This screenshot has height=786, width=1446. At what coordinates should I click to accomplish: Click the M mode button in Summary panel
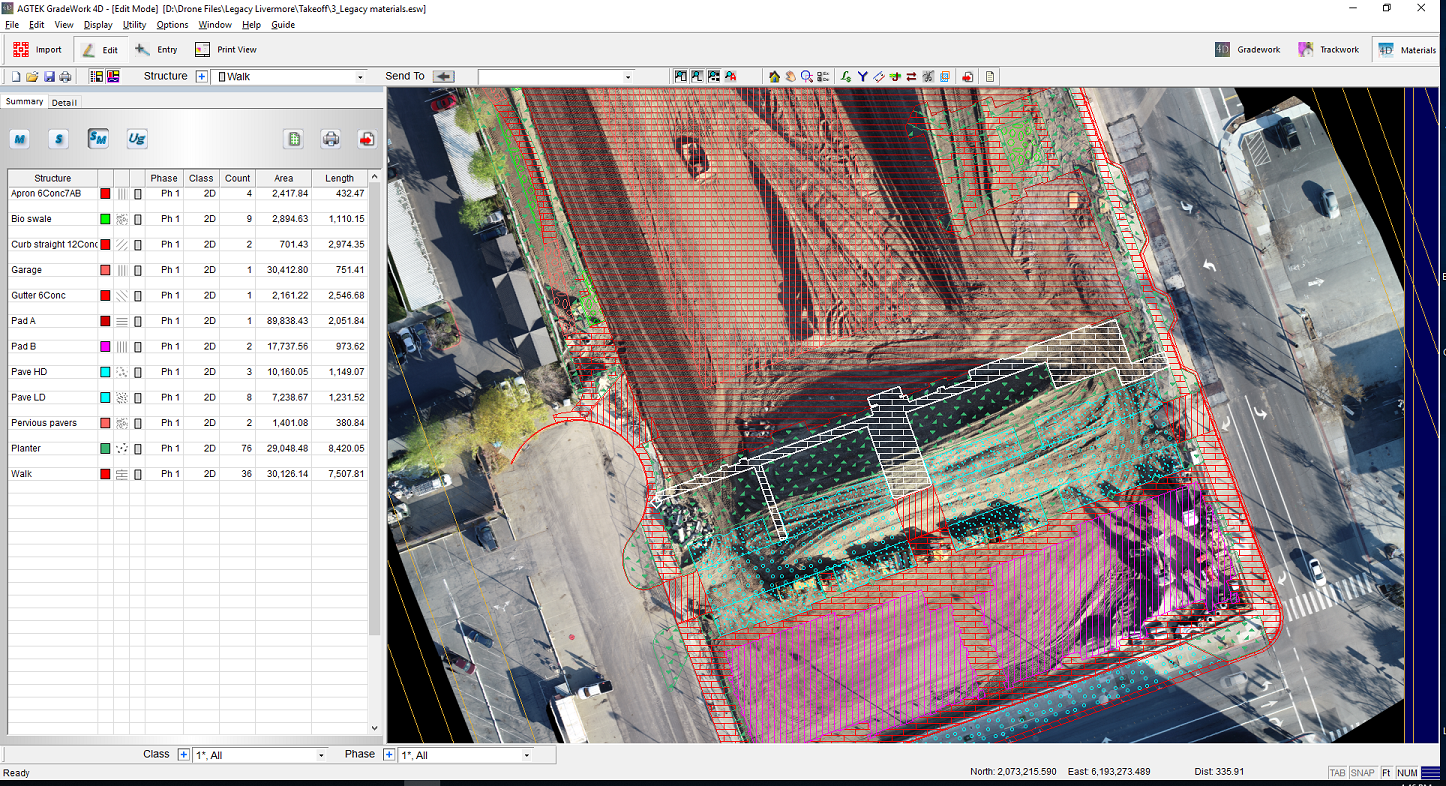pyautogui.click(x=19, y=139)
